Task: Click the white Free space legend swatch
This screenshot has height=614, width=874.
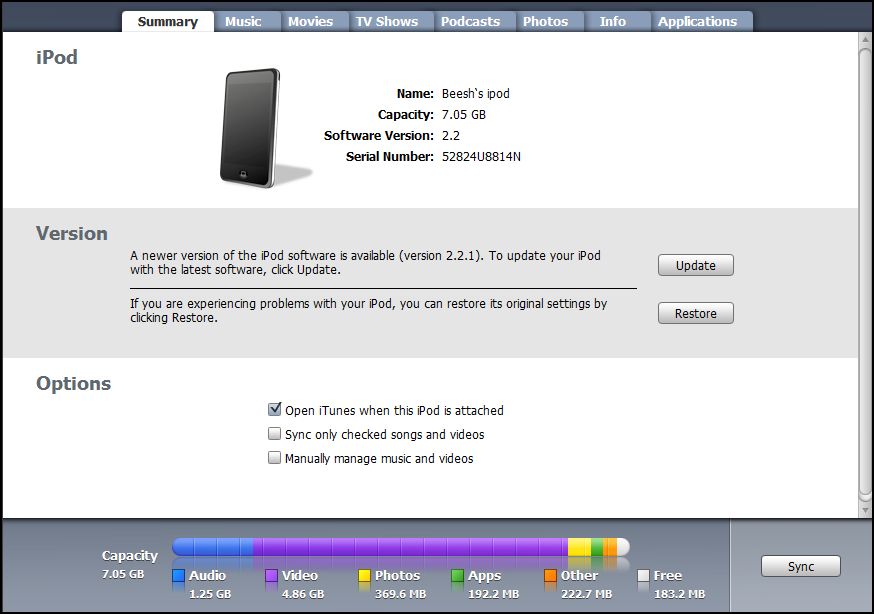Action: click(644, 576)
